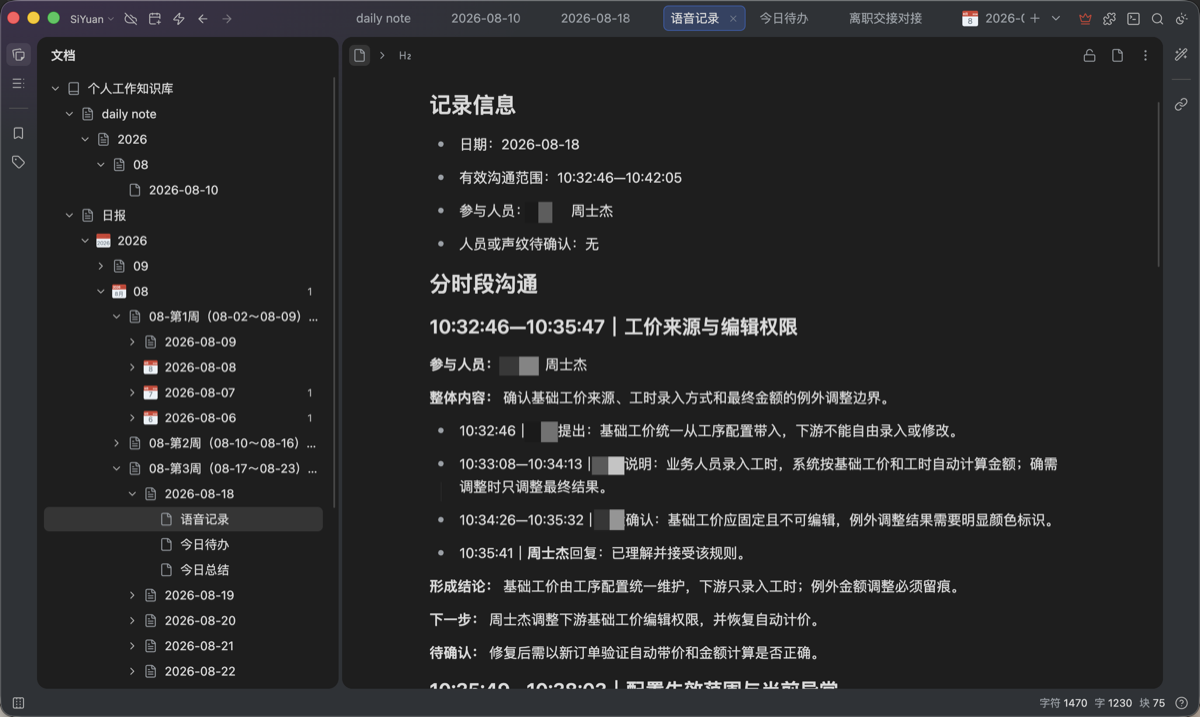The image size is (1200, 717).
Task: Click the cloud sync disabled icon
Action: point(131,19)
